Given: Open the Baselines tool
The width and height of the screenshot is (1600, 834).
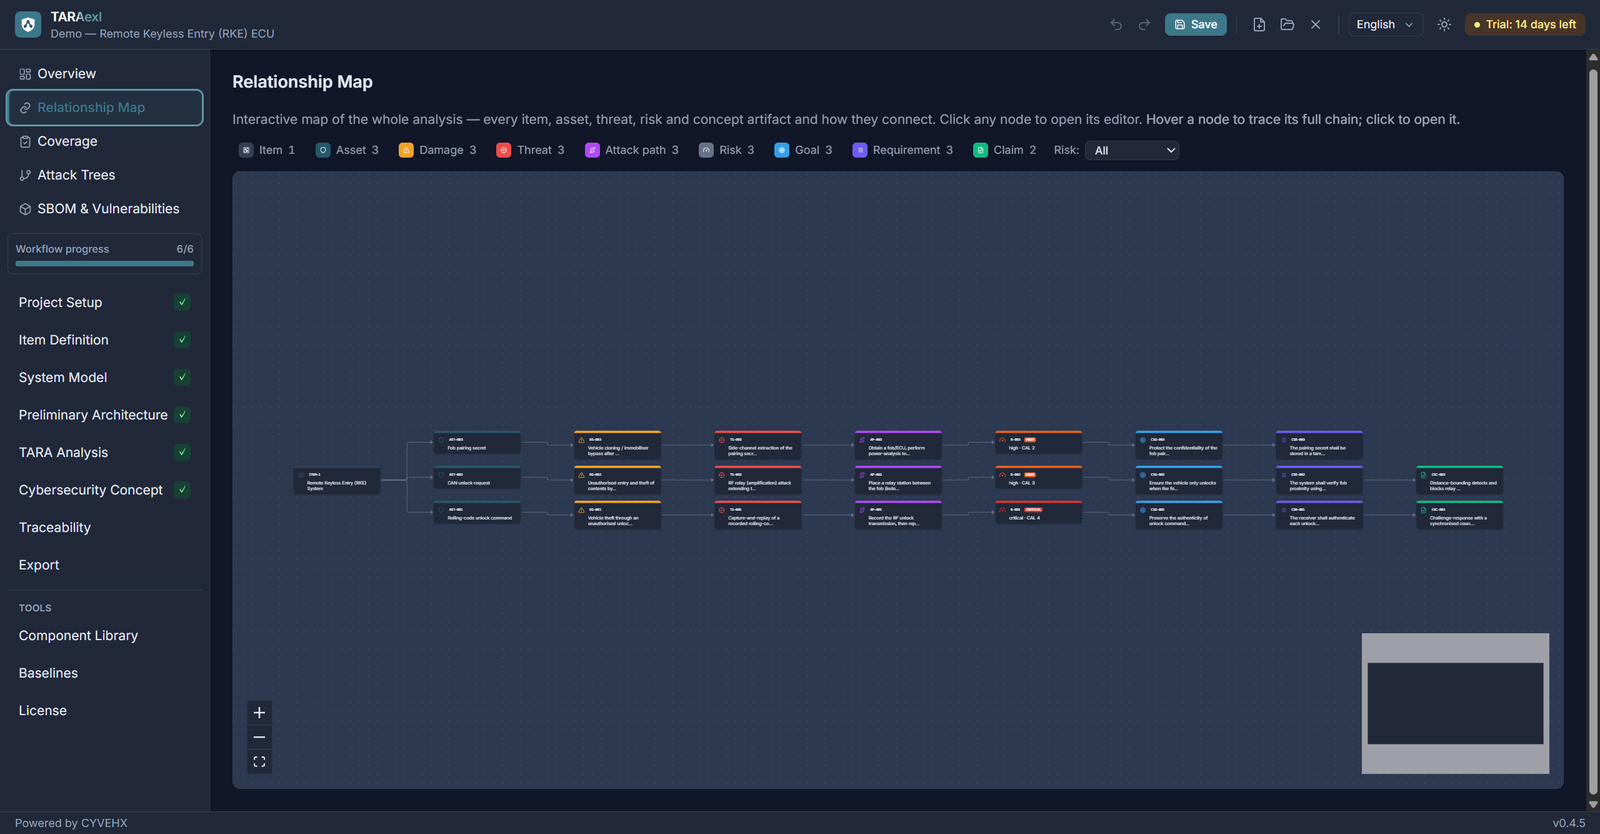Looking at the screenshot, I should point(105,673).
